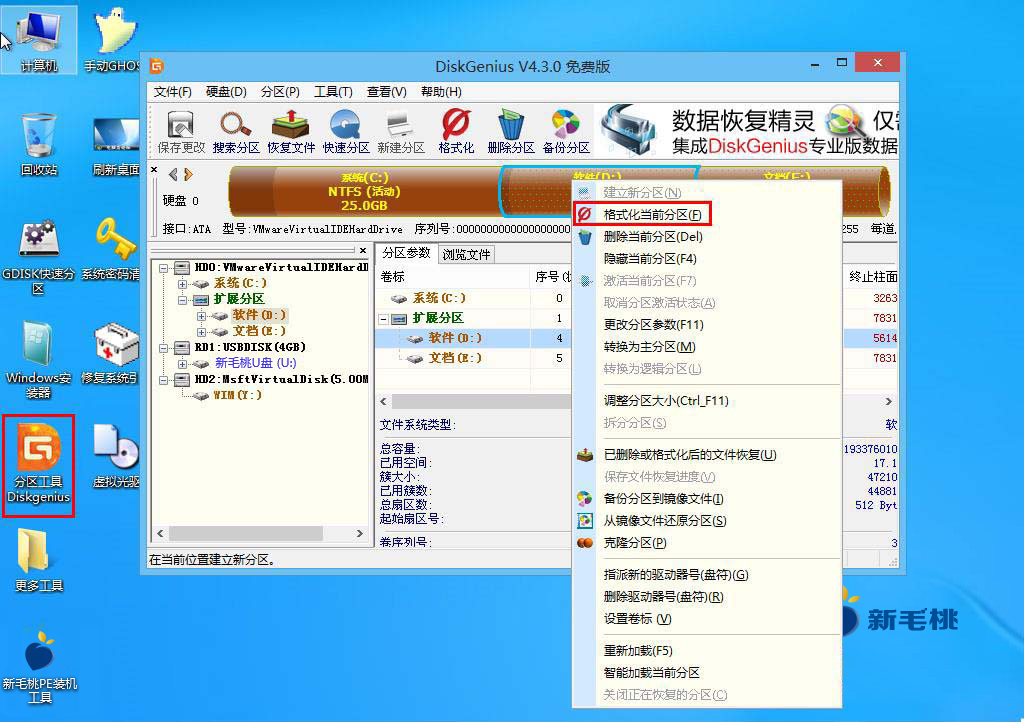The width and height of the screenshot is (1024, 722).
Task: Expand the 系统(C:) node in disk tree
Action: coord(182,284)
